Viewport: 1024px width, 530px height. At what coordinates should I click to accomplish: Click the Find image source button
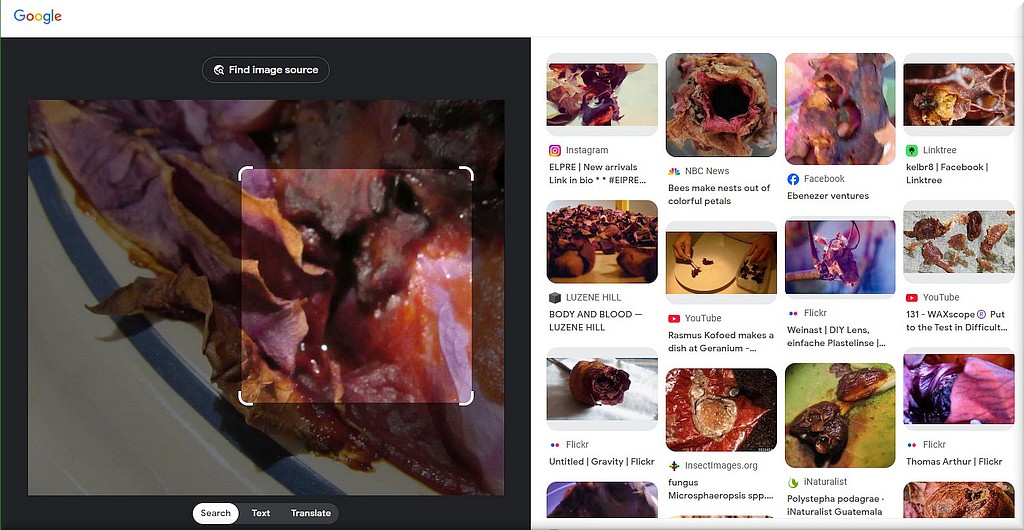(x=265, y=70)
